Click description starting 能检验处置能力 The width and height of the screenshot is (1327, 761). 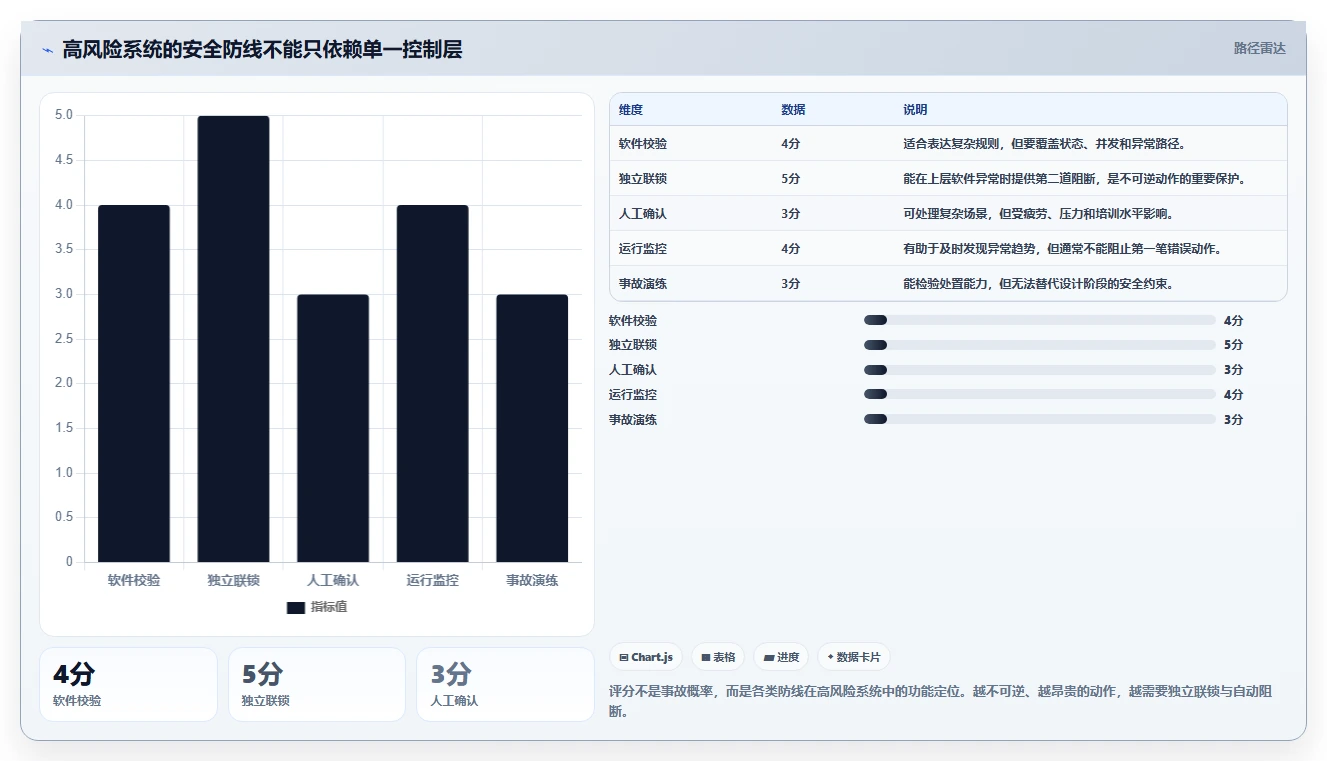1038,284
